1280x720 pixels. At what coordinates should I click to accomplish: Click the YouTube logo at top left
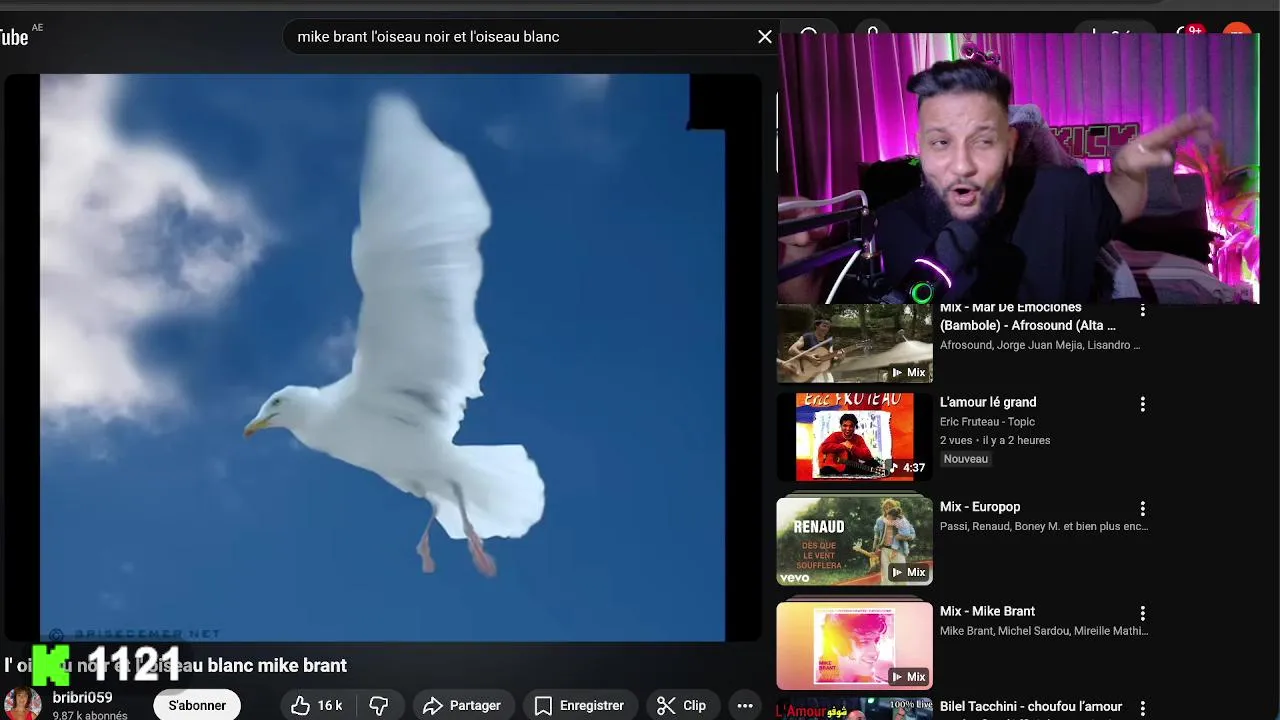click(x=14, y=38)
